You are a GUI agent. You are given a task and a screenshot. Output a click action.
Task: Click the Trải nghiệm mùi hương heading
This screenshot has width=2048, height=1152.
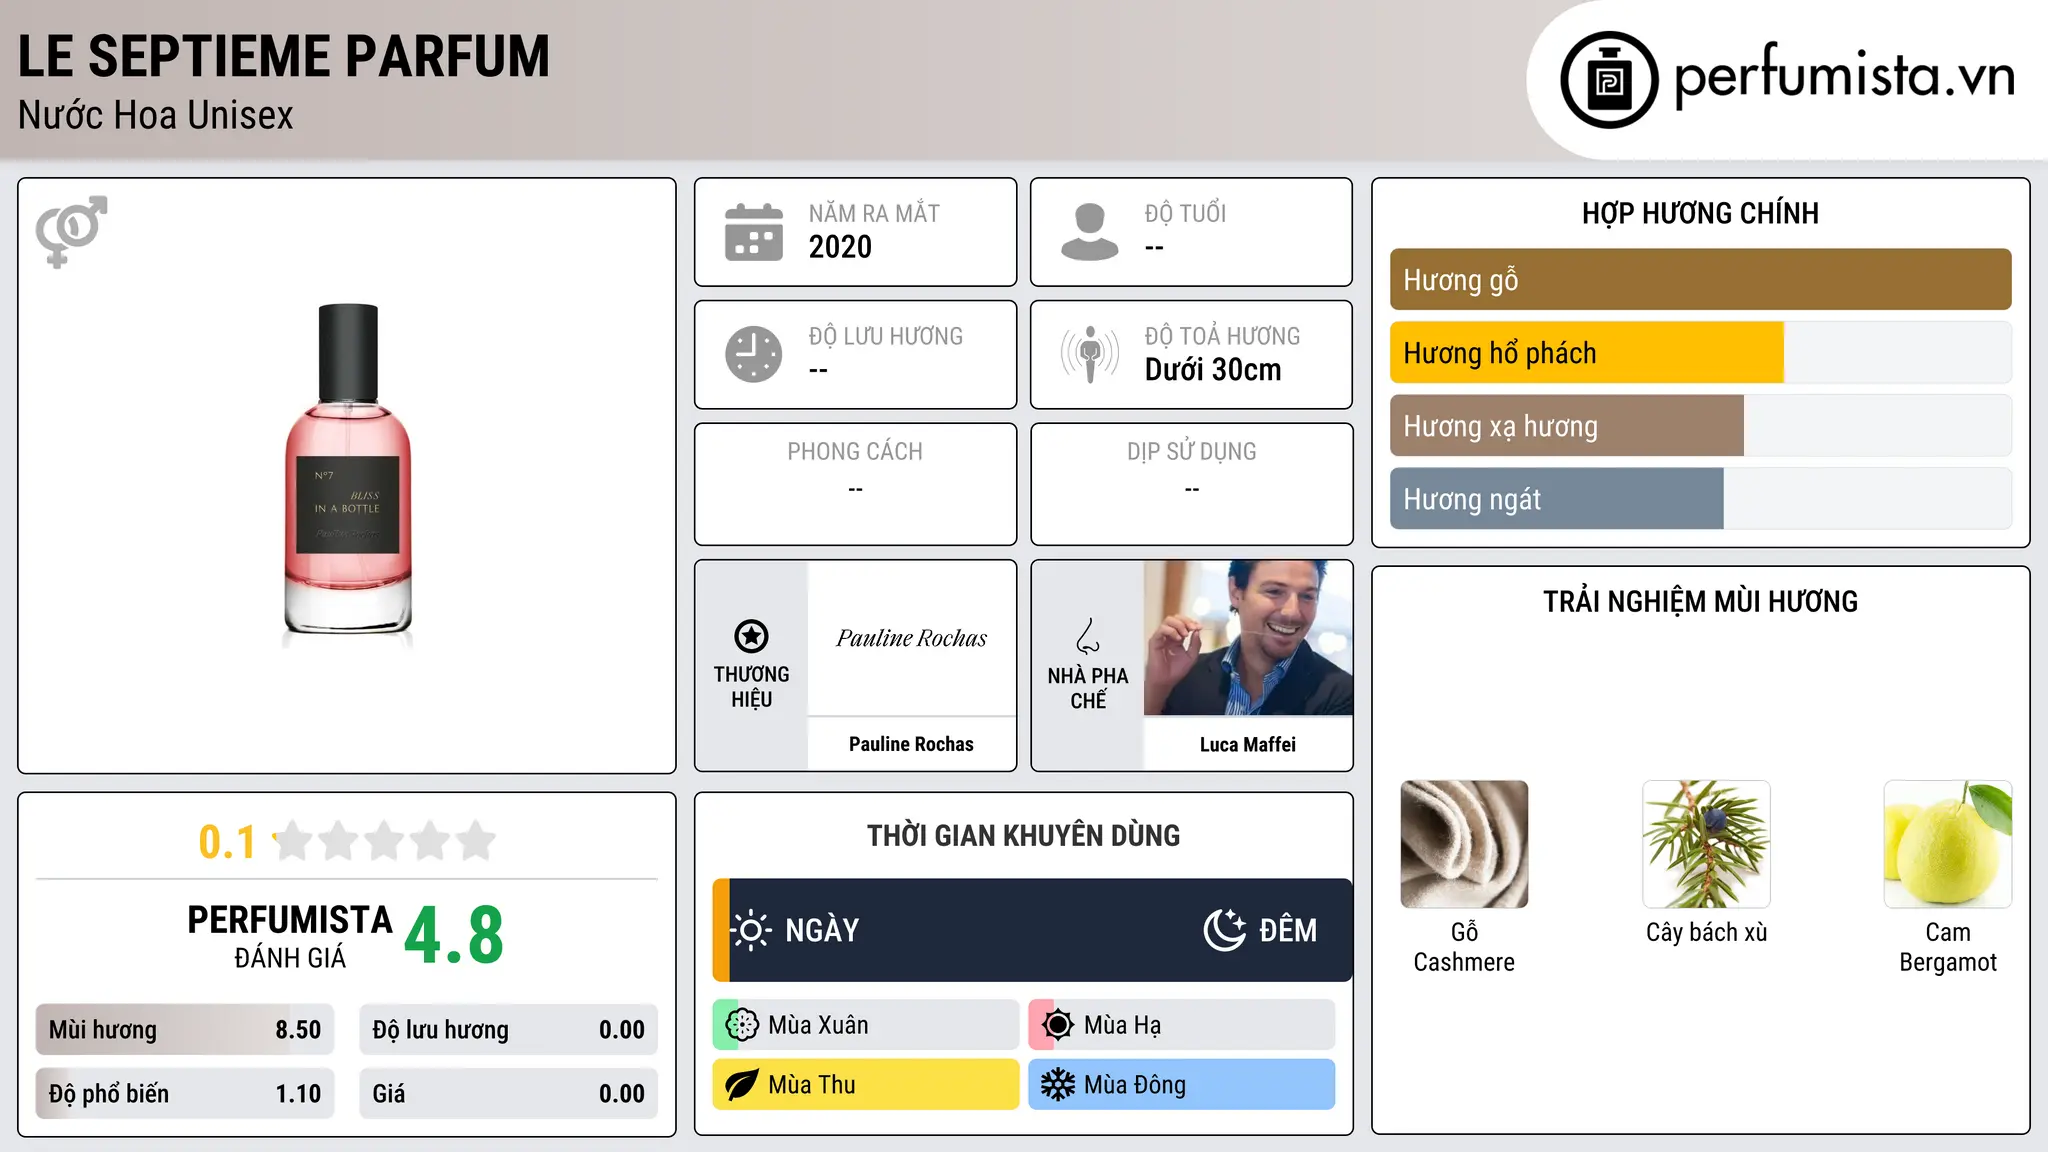click(1700, 601)
